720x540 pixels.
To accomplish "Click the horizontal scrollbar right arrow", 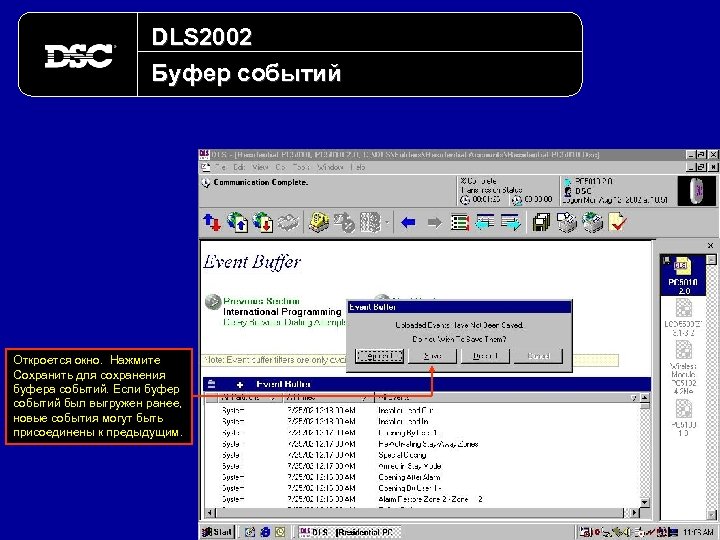I will (x=635, y=512).
